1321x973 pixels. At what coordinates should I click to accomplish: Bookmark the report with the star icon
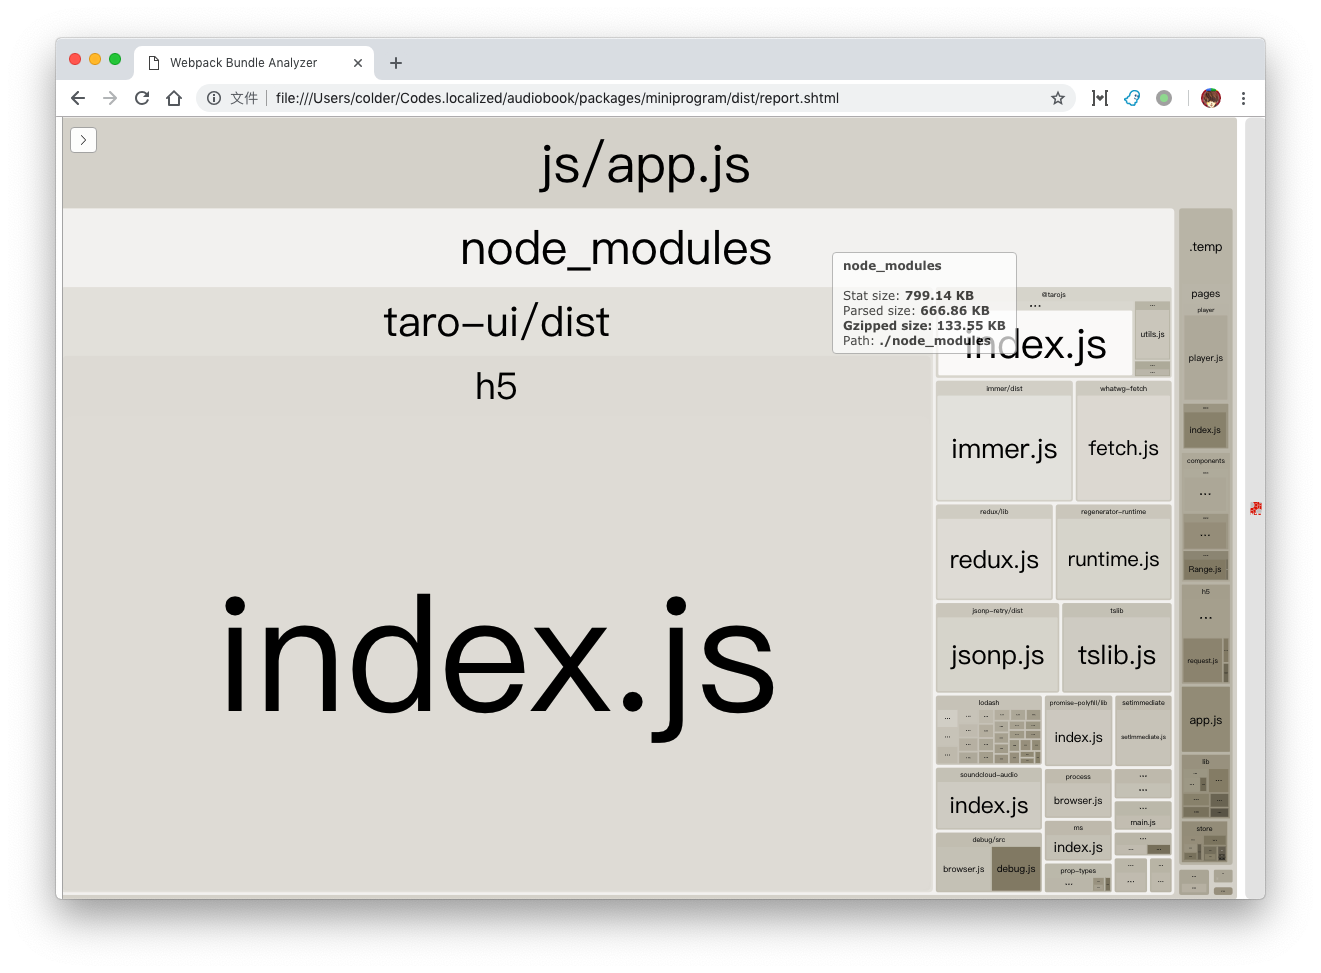[1058, 98]
